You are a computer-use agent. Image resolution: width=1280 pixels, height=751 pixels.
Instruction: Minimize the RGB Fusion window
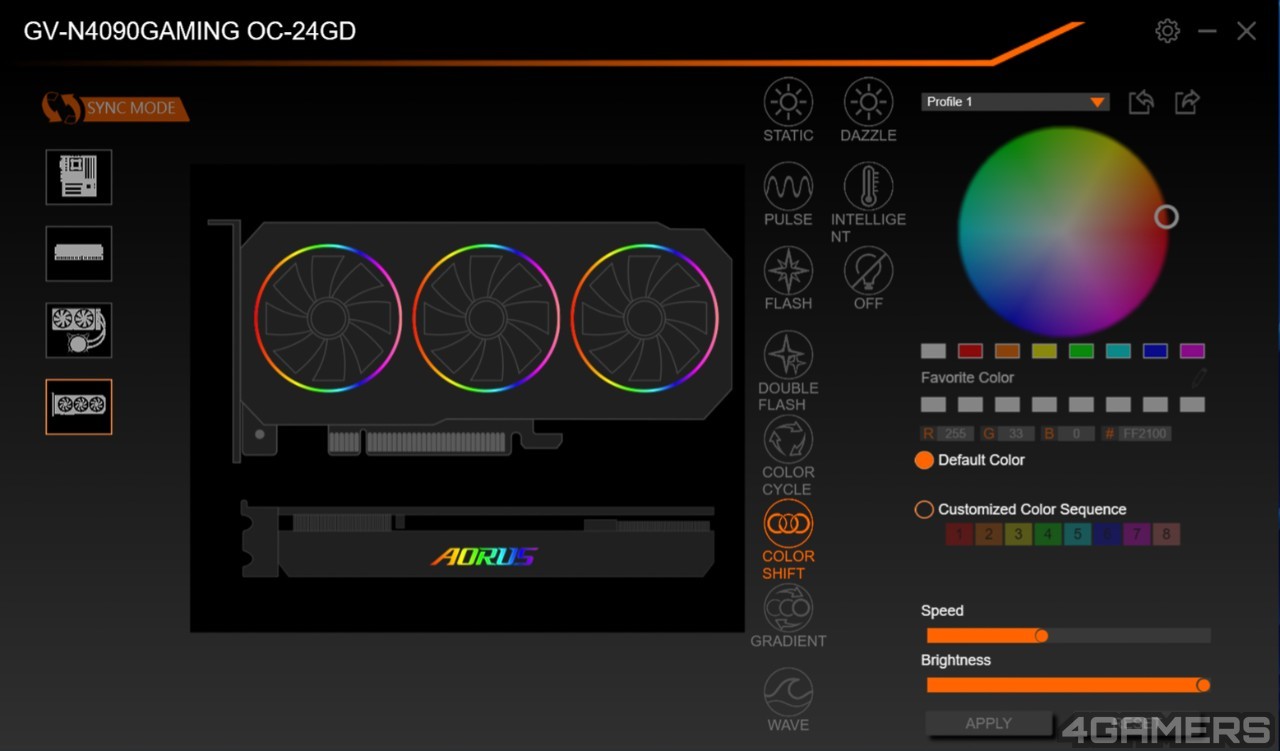click(1207, 31)
